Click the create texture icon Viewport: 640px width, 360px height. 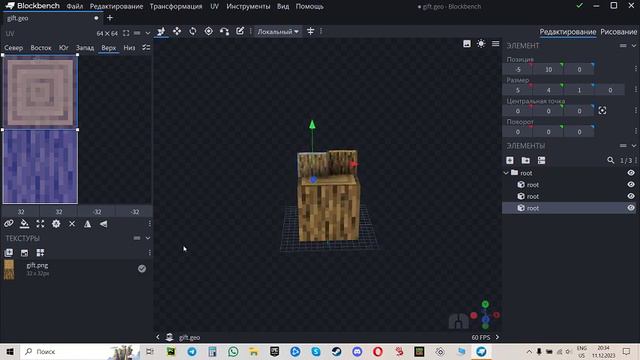(x=24, y=253)
